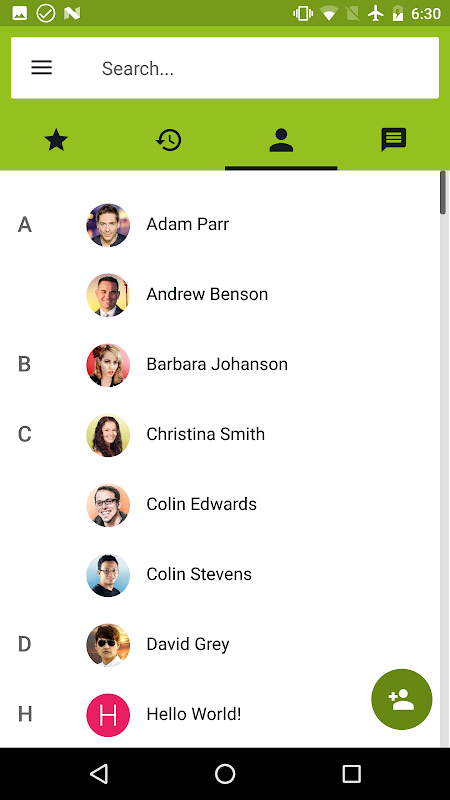This screenshot has height=800, width=450.
Task: Switch to the Favorites star tab
Action: pyautogui.click(x=56, y=140)
